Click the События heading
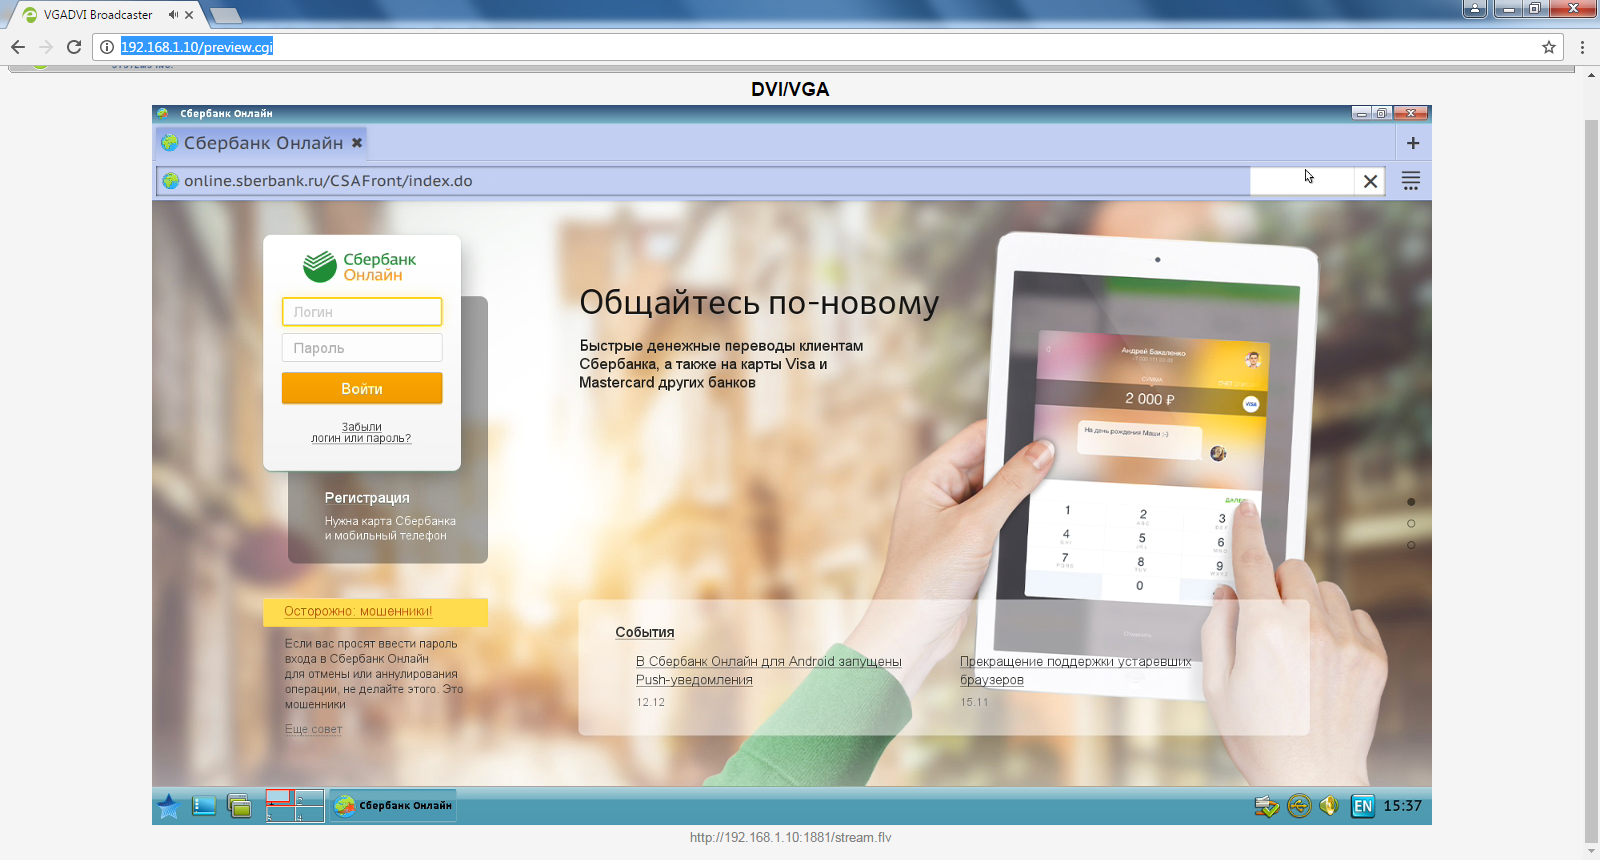 point(645,632)
